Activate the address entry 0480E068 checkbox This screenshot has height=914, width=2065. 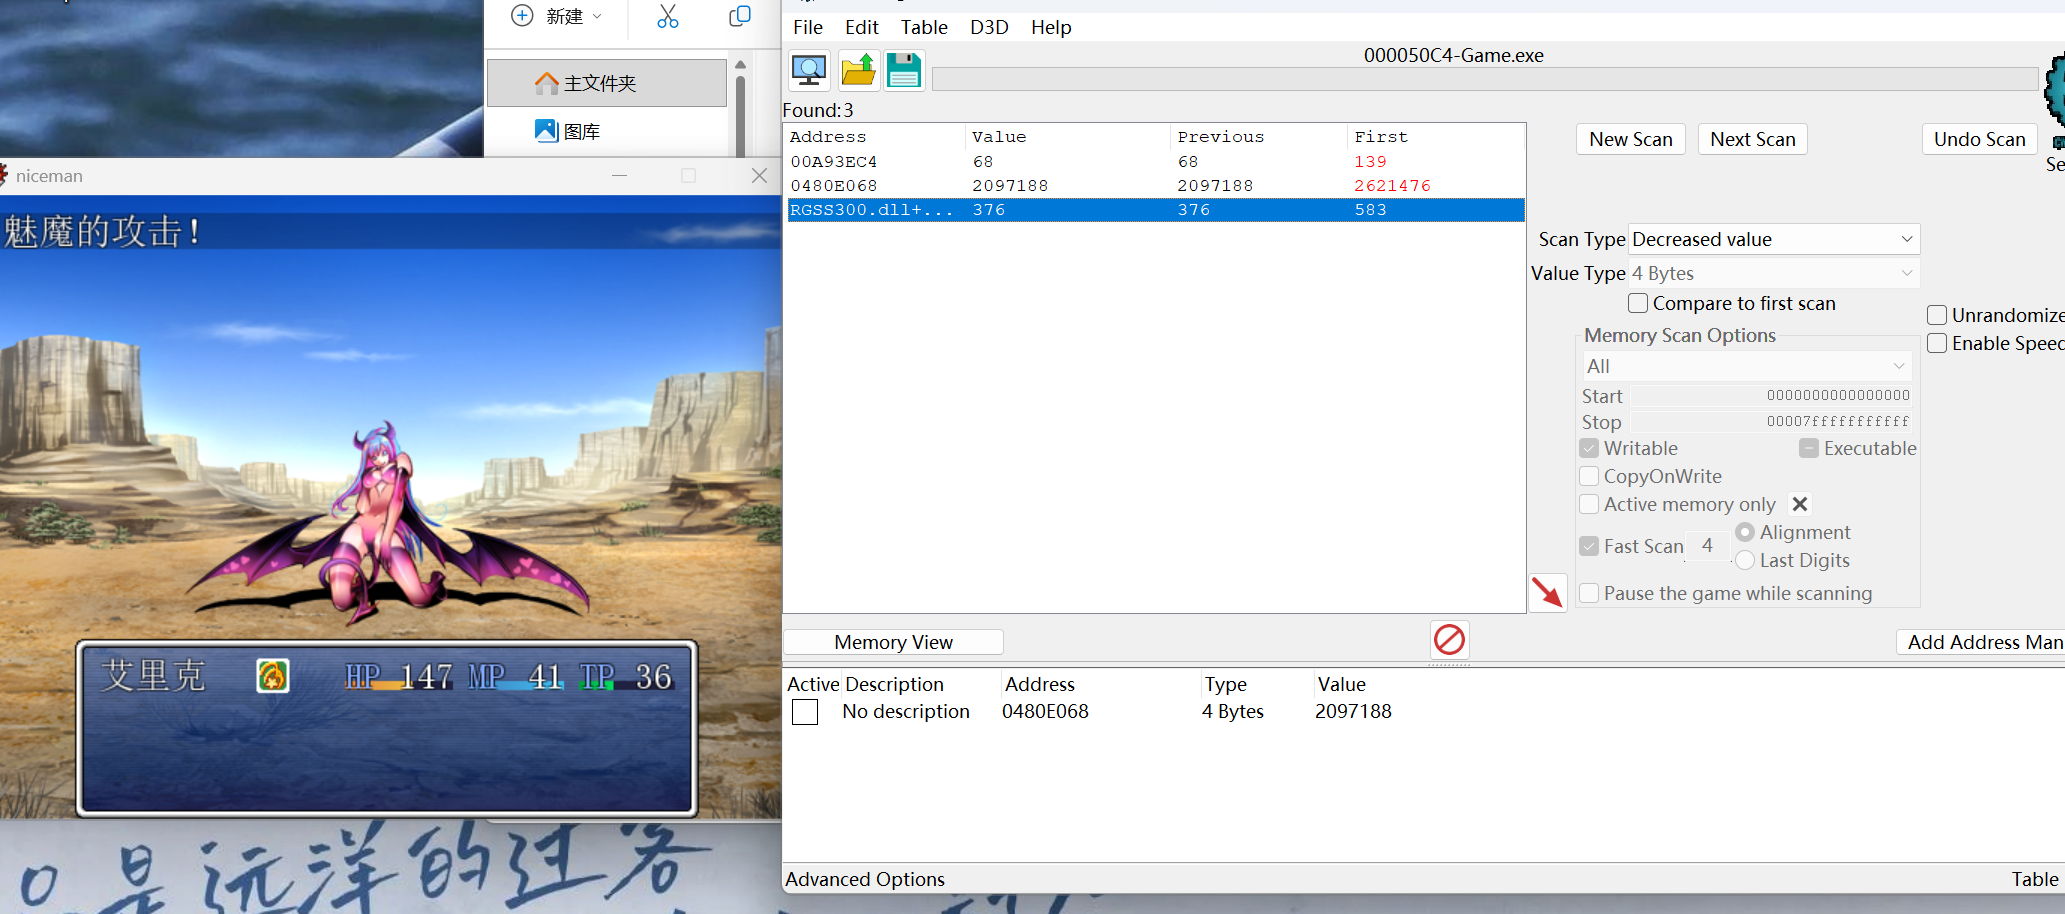click(x=805, y=712)
